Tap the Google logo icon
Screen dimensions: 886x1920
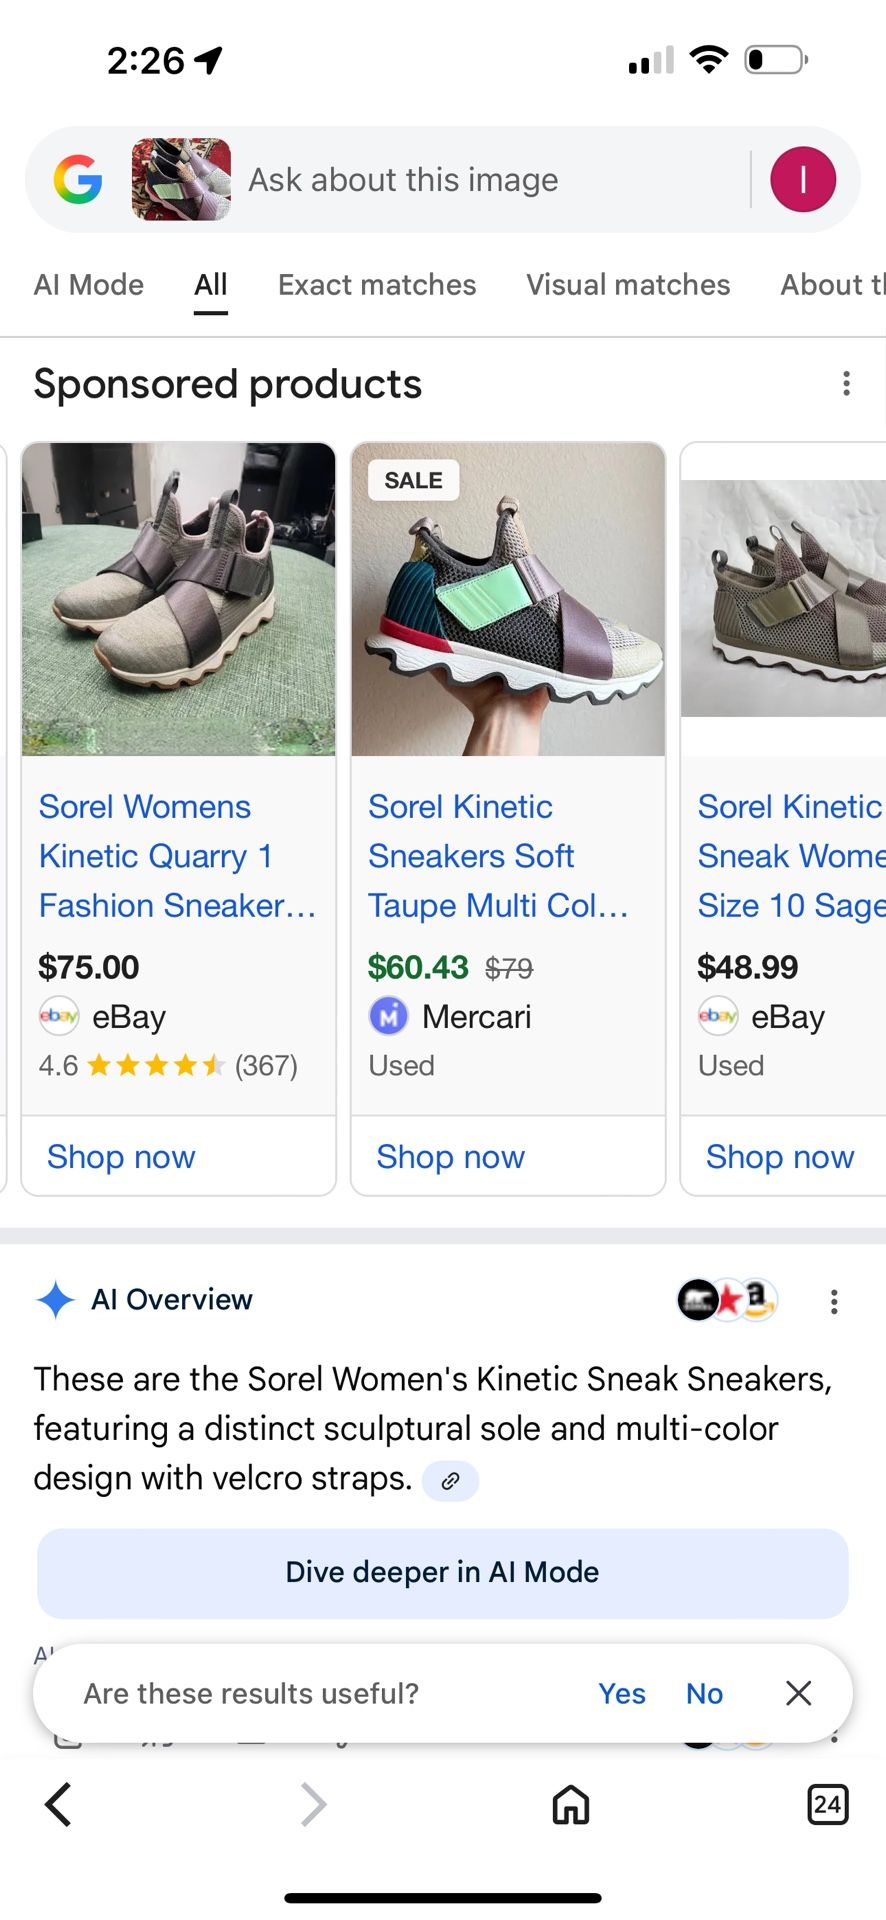78,180
